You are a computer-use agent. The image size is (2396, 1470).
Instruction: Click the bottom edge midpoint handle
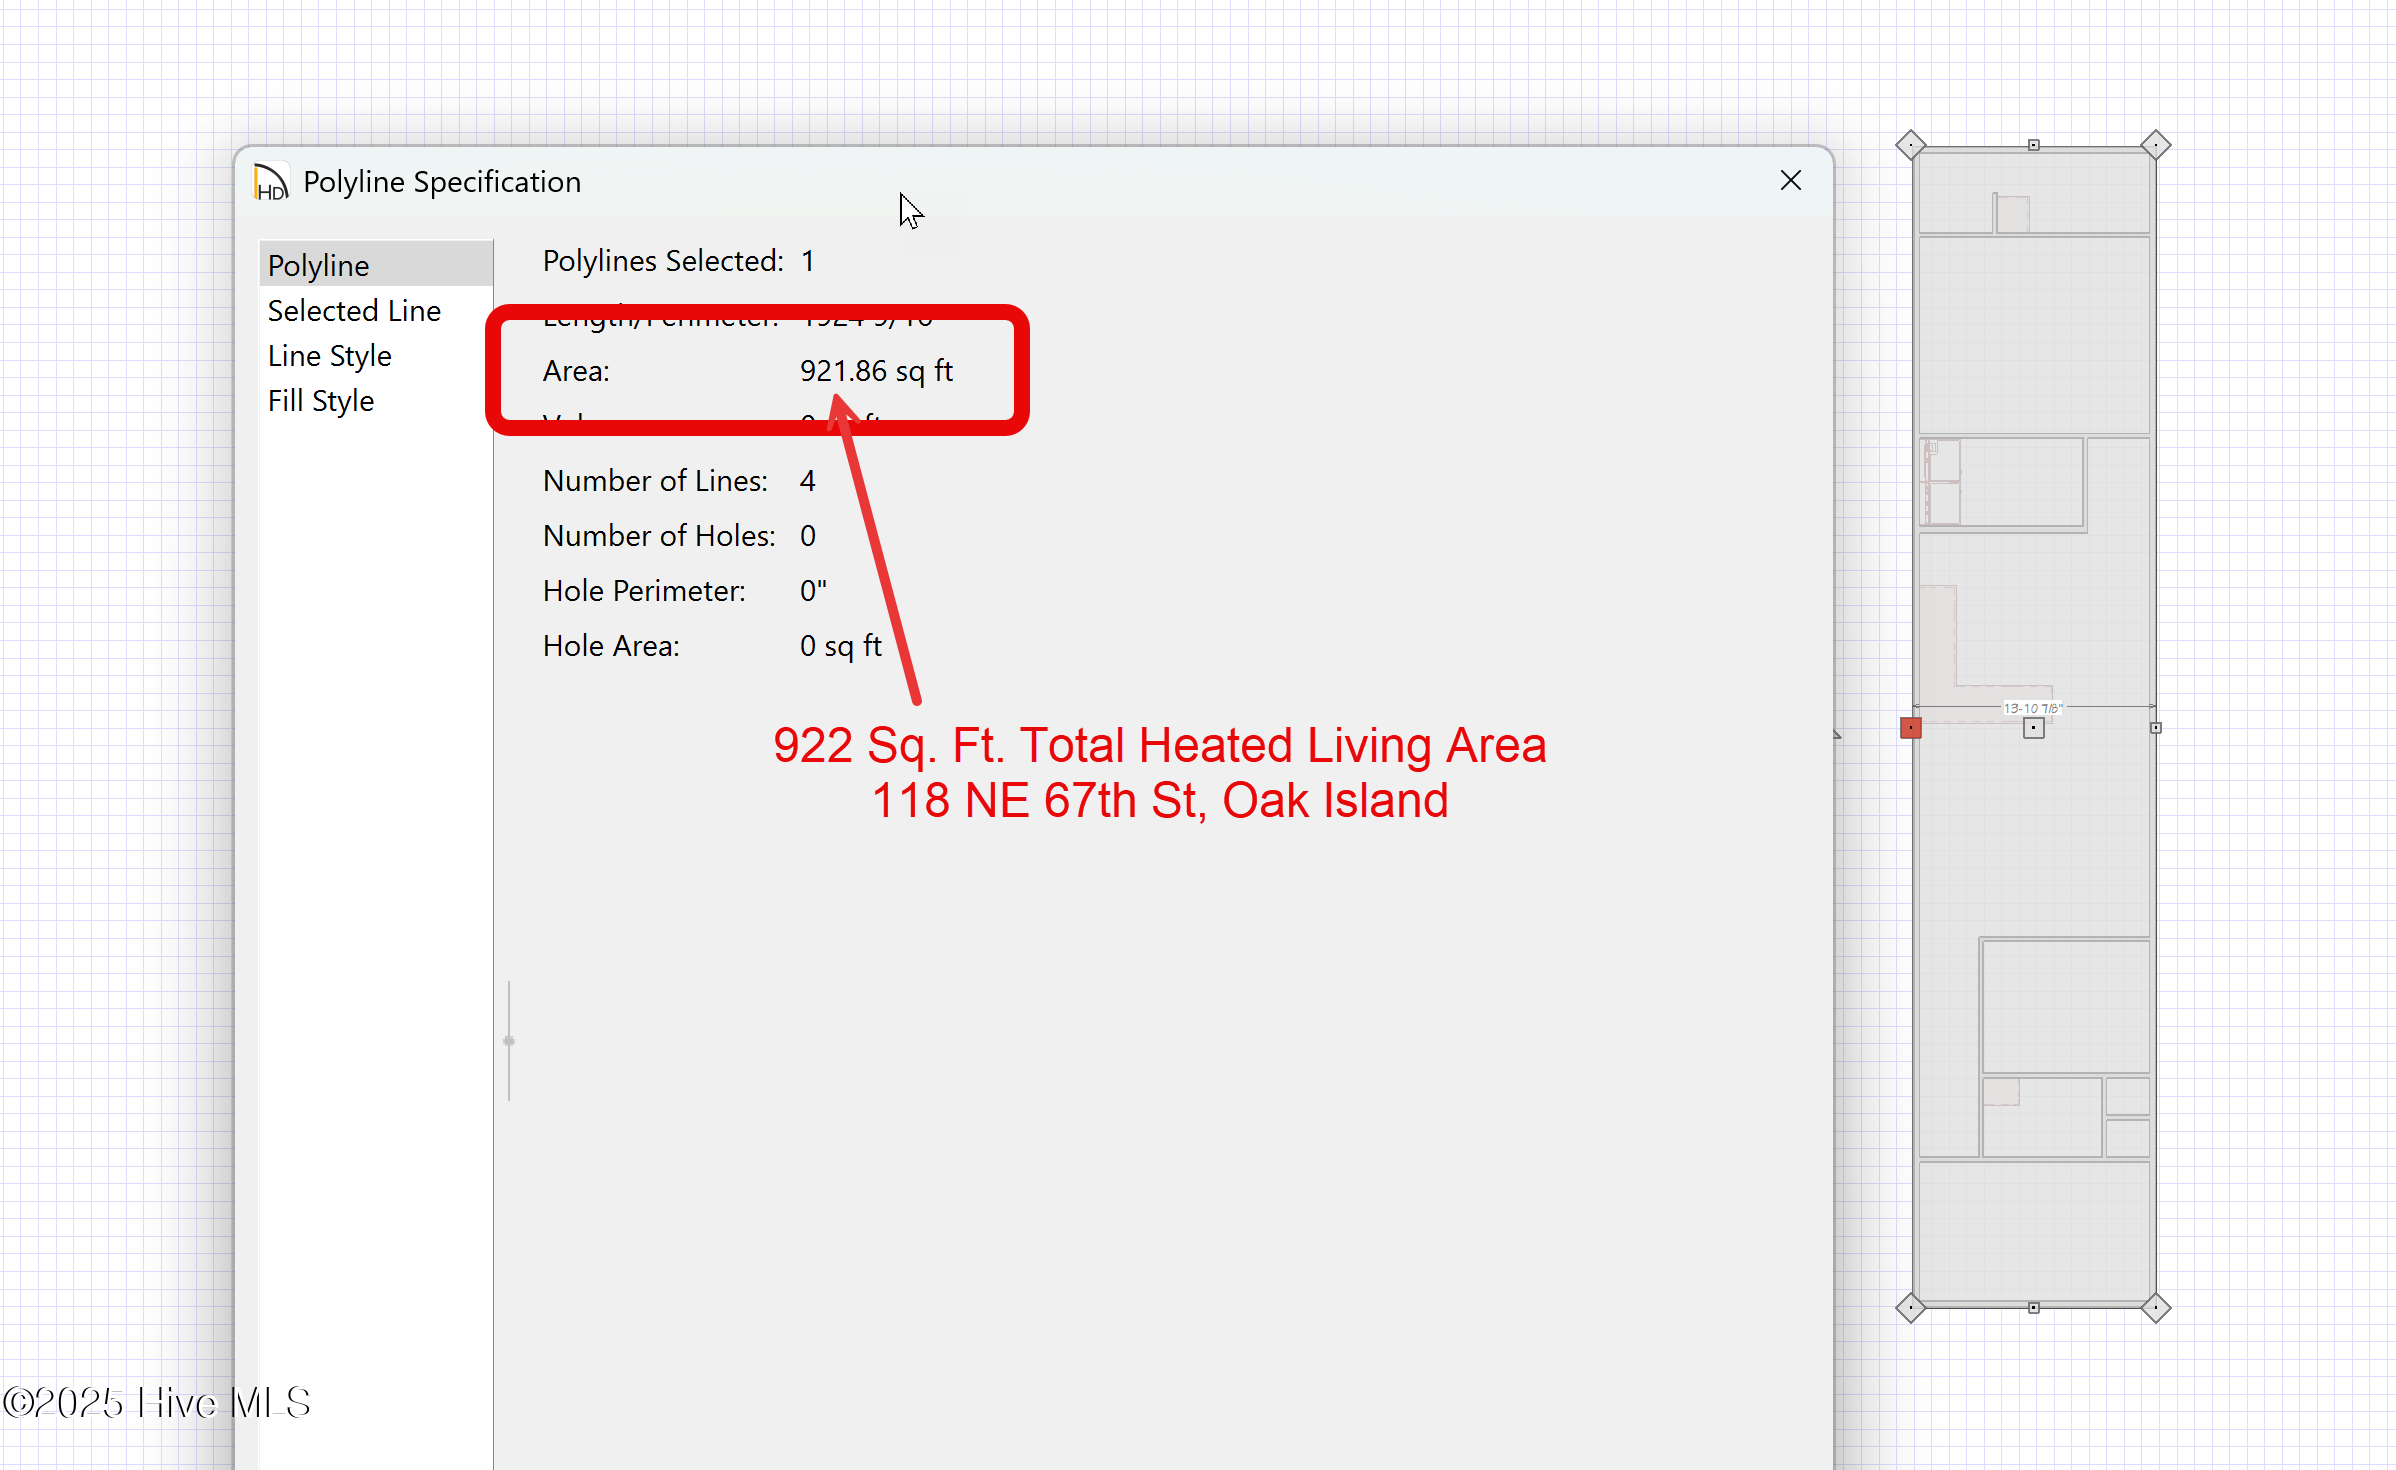coord(2033,1307)
